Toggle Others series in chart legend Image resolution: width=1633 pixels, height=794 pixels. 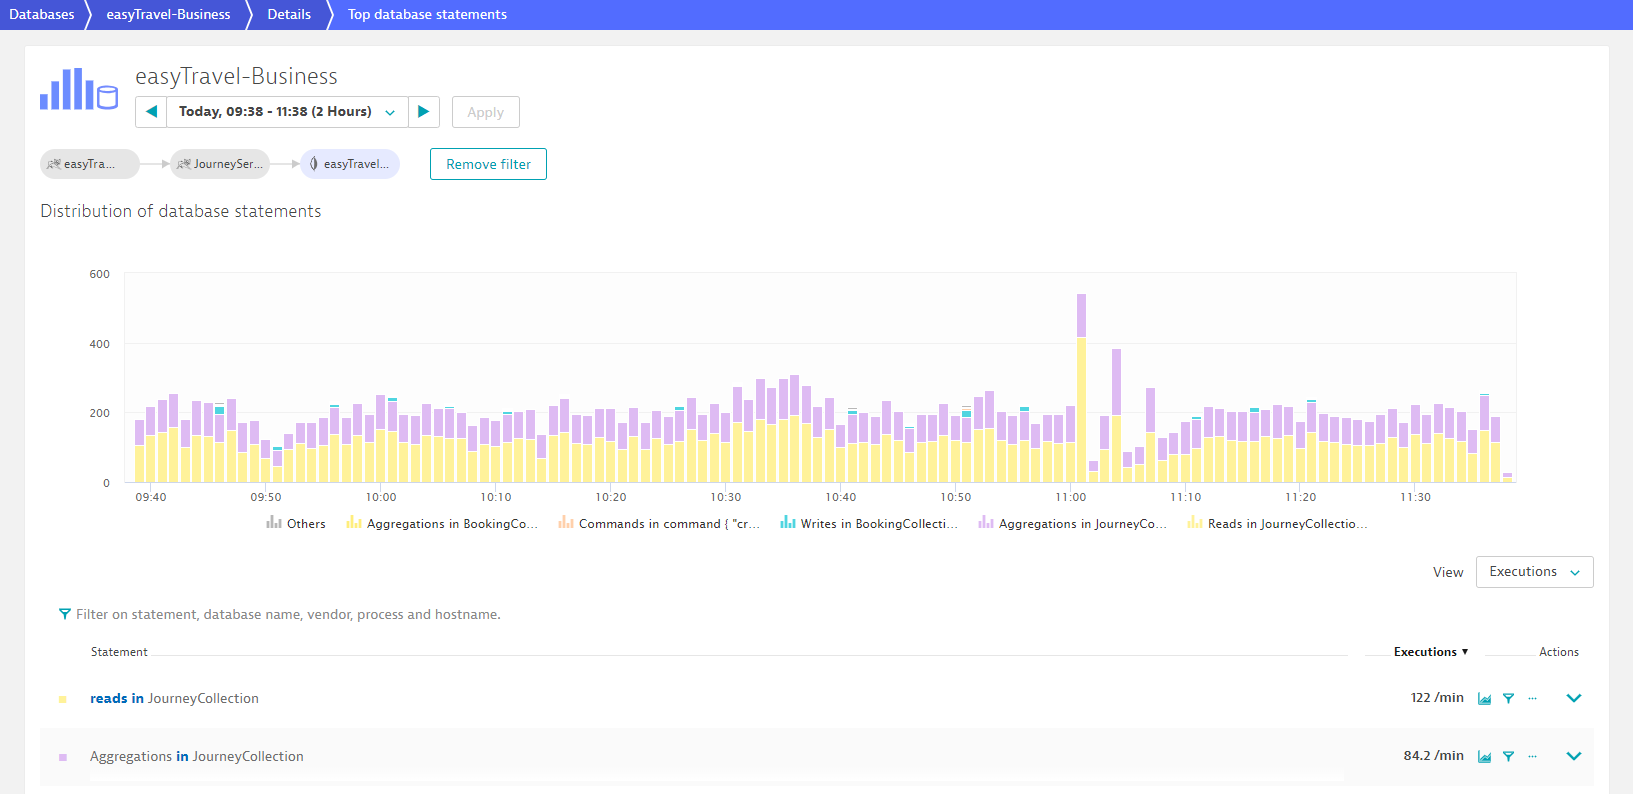tap(296, 523)
